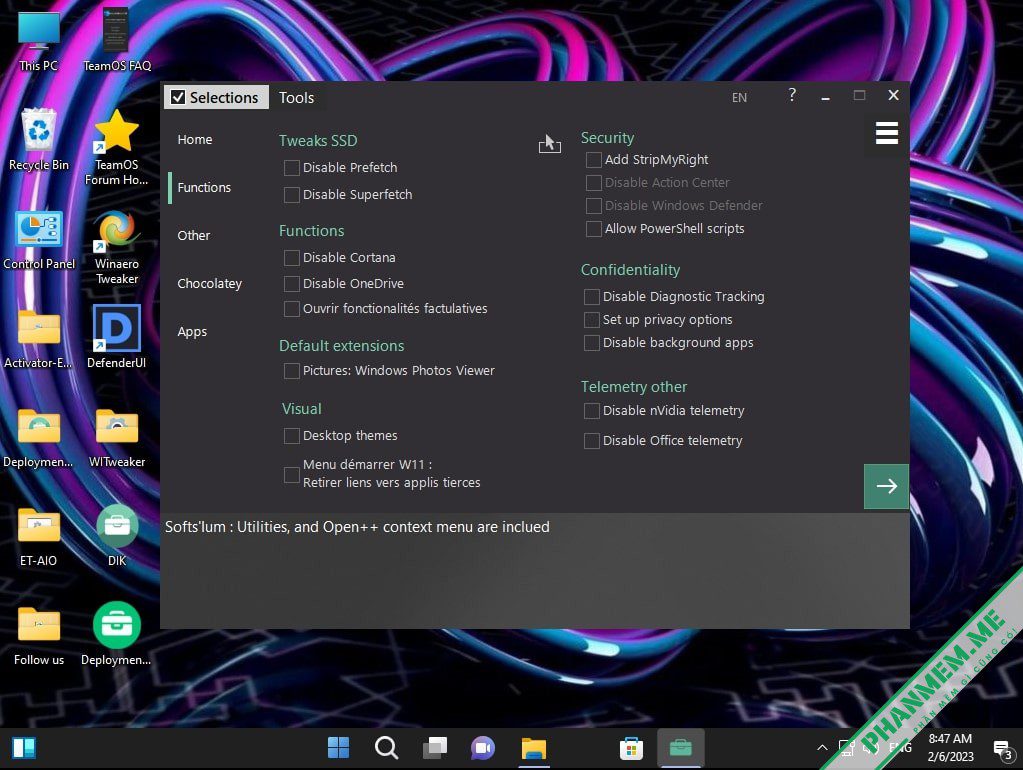Tick Disable Cortana checkbox

click(x=292, y=258)
